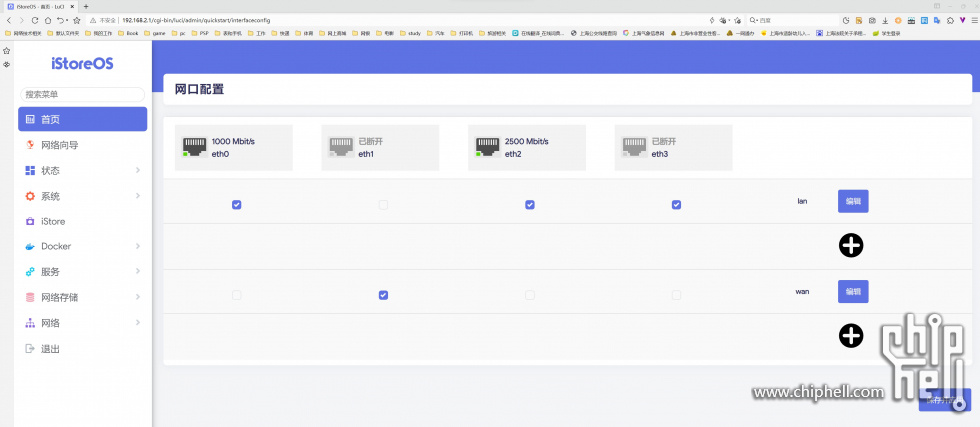Open the PSP bookmark folder

(200, 33)
